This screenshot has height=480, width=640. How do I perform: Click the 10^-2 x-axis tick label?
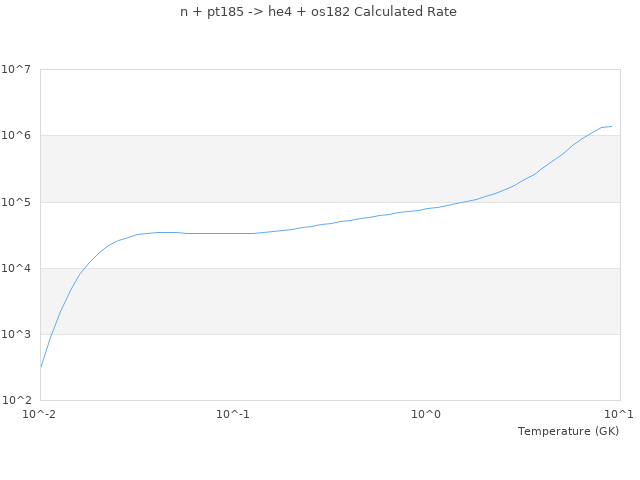coord(40,414)
